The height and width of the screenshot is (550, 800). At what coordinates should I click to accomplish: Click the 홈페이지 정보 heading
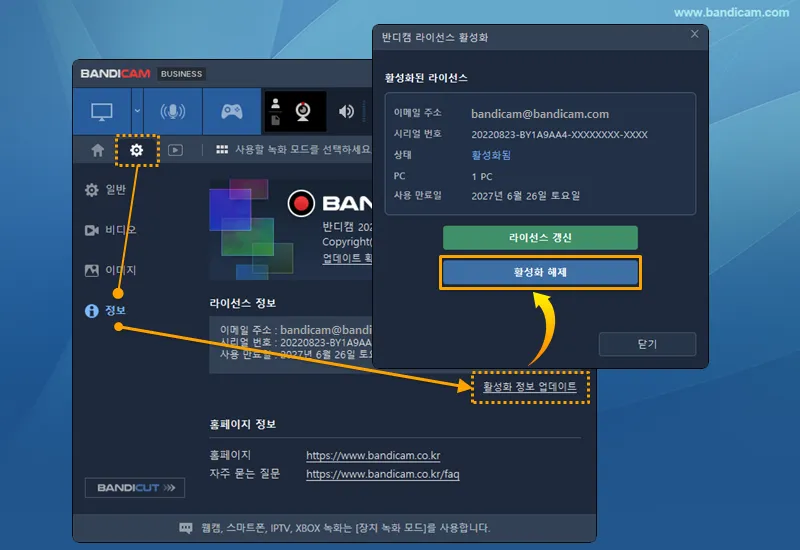coord(243,424)
